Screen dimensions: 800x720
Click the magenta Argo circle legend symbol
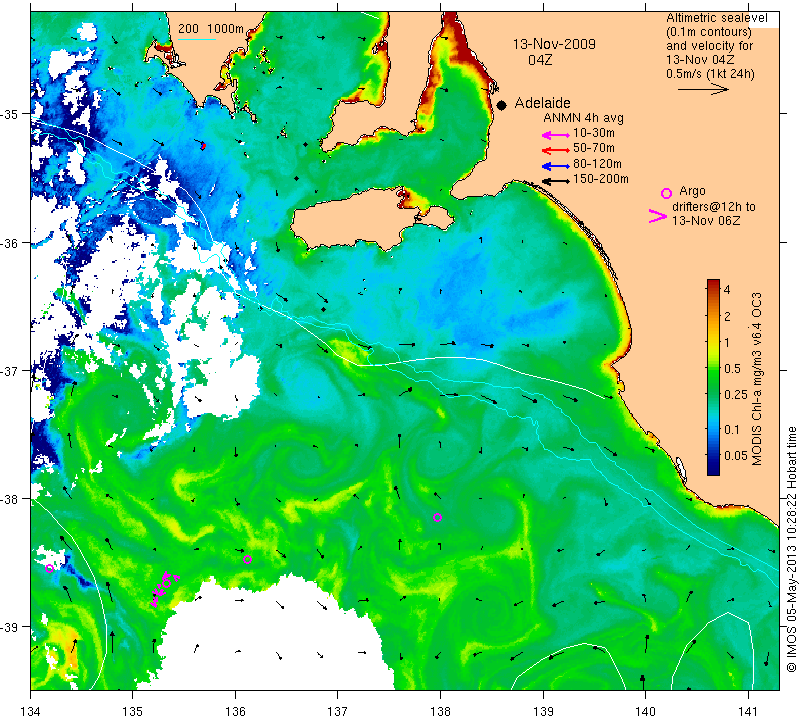coord(666,193)
